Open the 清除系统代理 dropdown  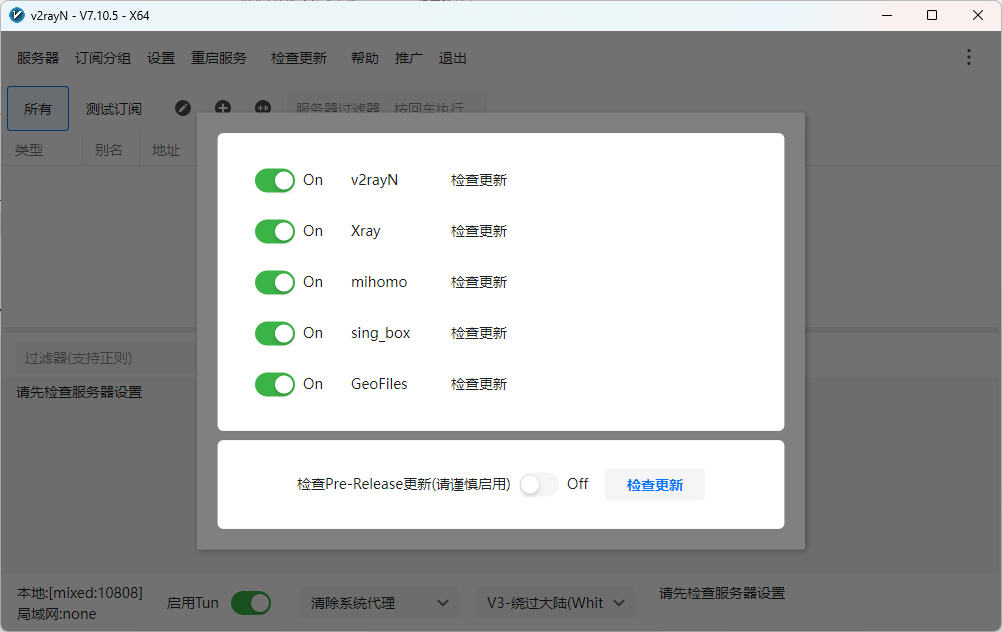[x=379, y=603]
